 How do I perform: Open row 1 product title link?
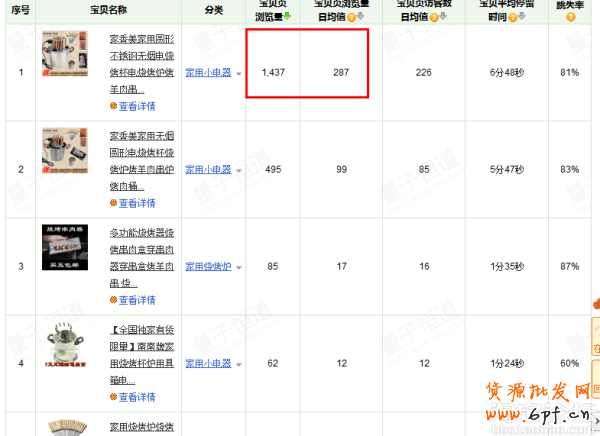pyautogui.click(x=141, y=38)
